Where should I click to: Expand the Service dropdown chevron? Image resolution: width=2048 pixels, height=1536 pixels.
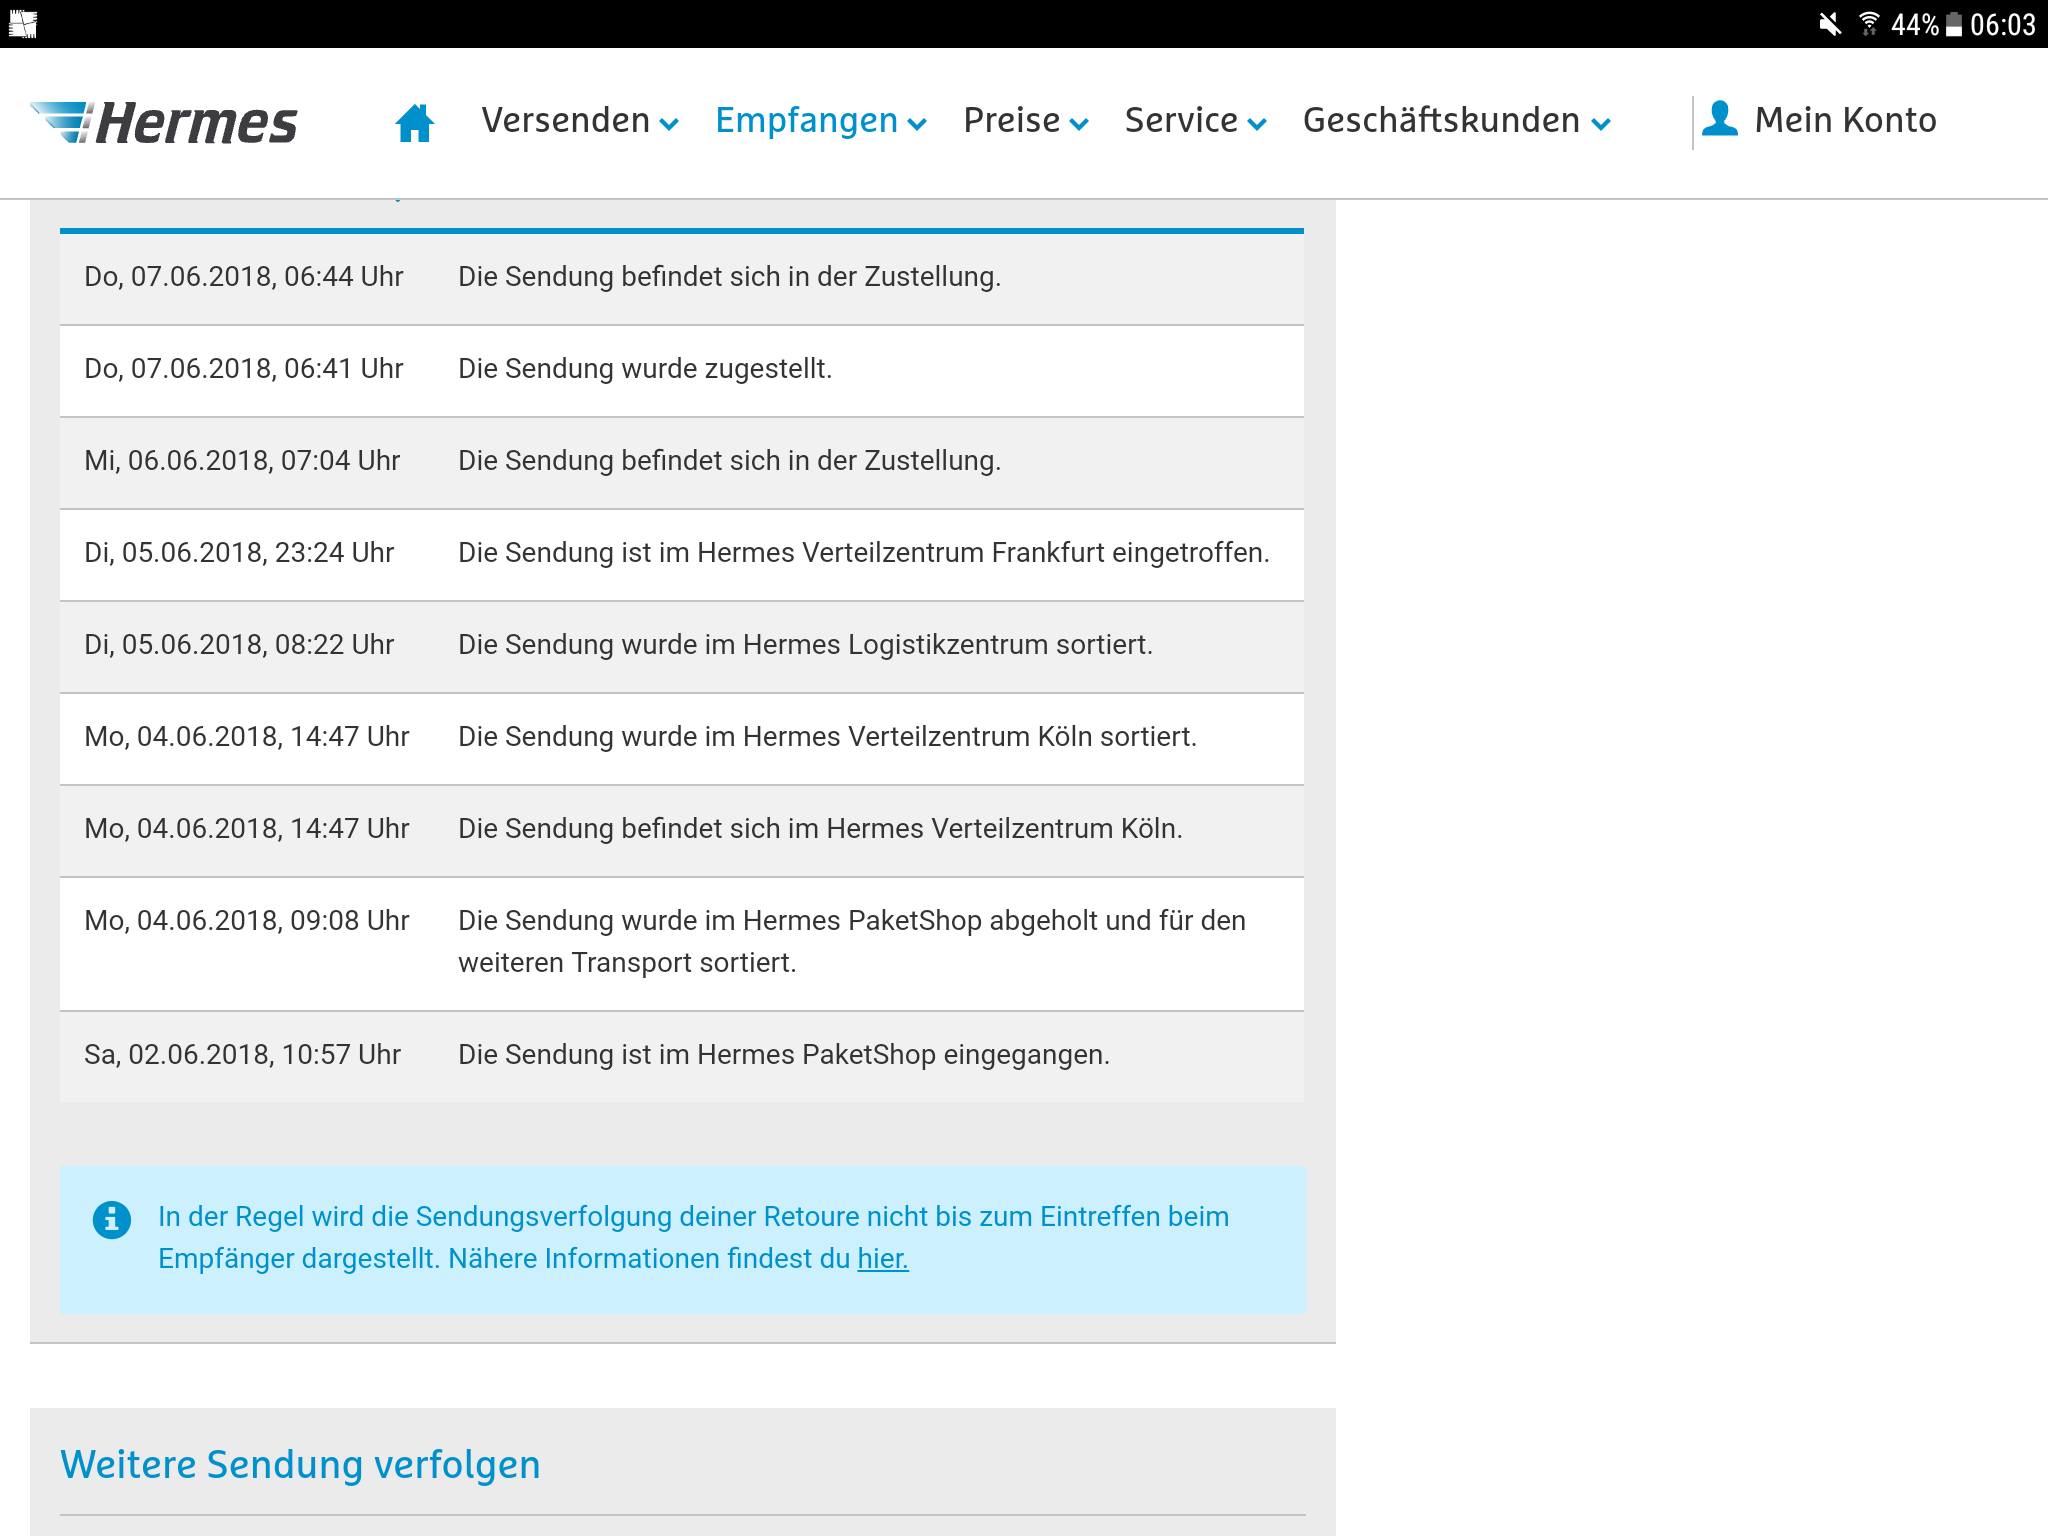(1257, 124)
